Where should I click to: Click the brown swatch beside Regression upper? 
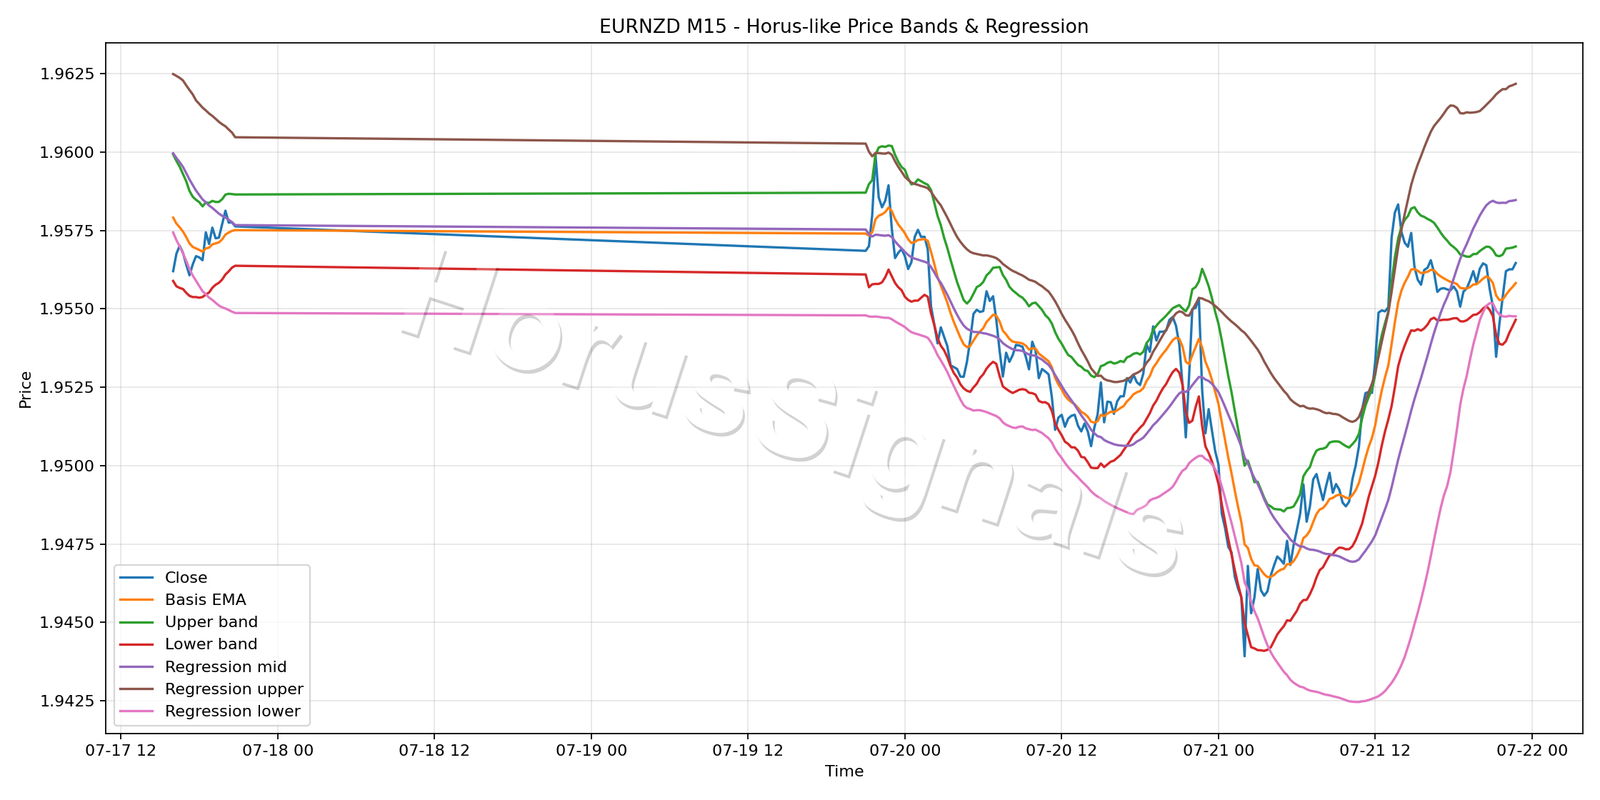click(x=136, y=689)
